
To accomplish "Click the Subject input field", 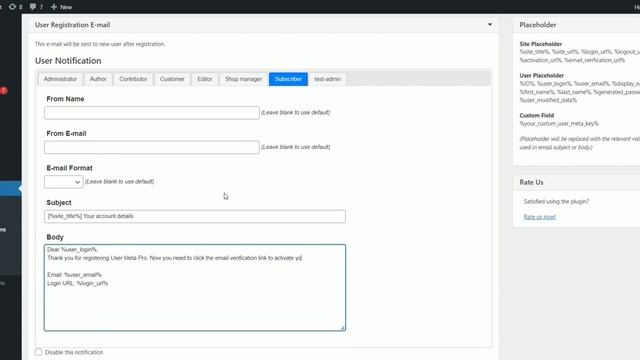I will pos(195,216).
